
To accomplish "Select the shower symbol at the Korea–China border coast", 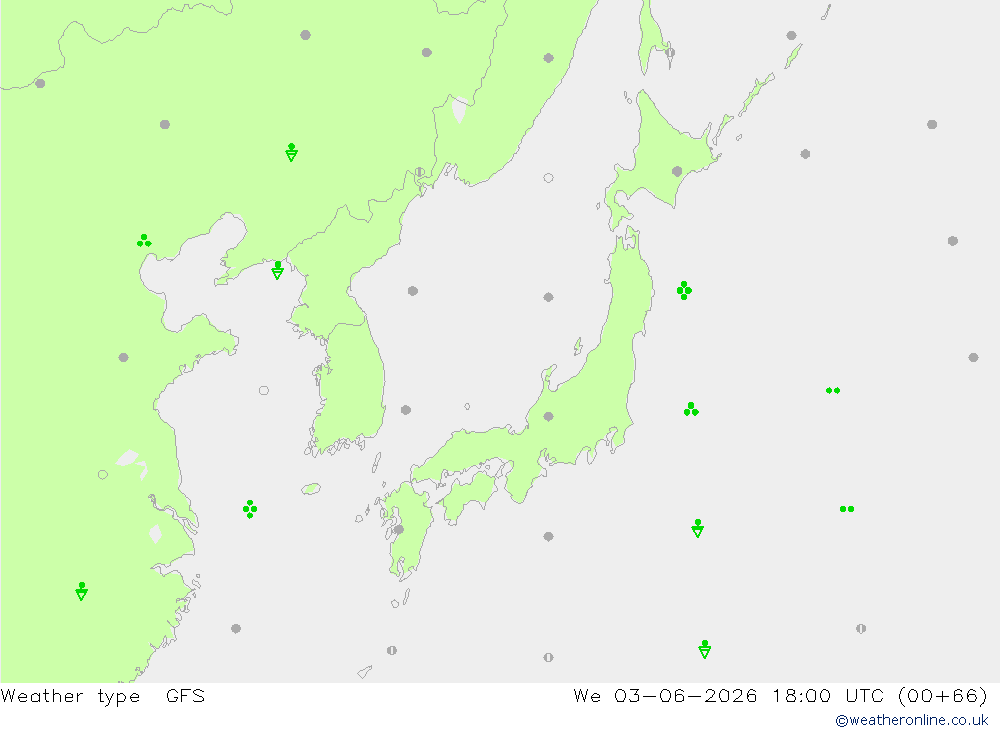I will click(x=277, y=270).
